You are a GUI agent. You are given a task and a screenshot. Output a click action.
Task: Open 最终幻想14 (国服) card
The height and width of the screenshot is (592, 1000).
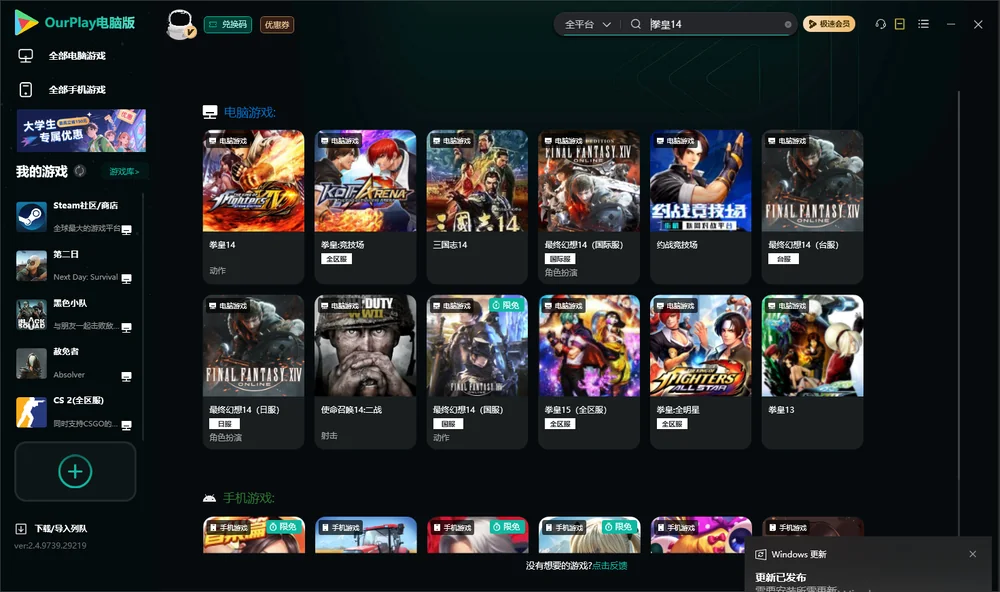tap(477, 372)
